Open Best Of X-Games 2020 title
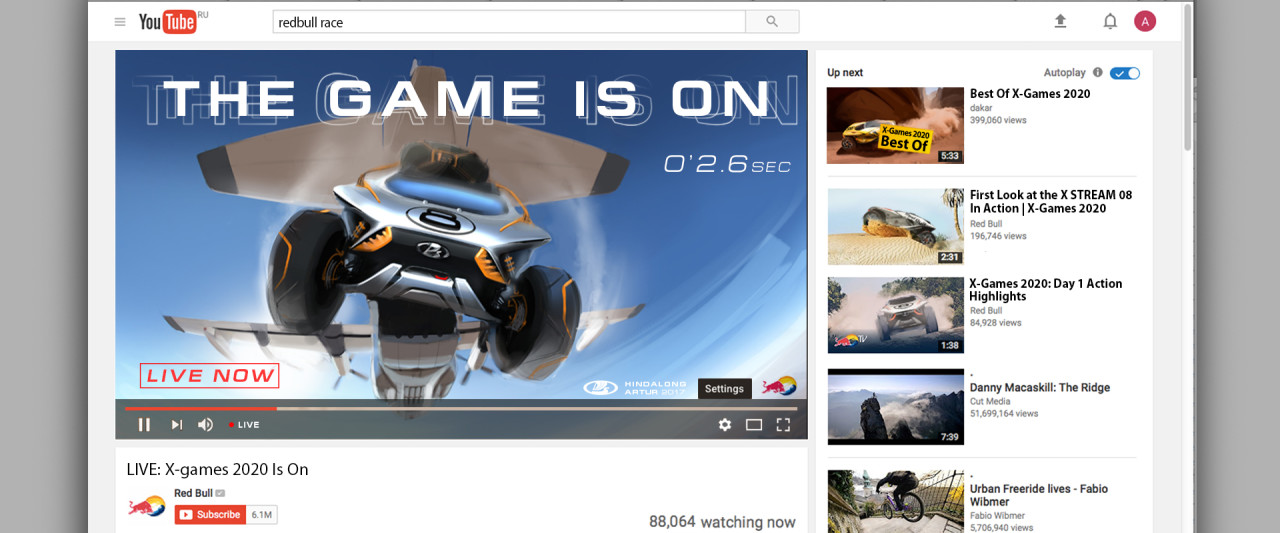 (x=1030, y=94)
